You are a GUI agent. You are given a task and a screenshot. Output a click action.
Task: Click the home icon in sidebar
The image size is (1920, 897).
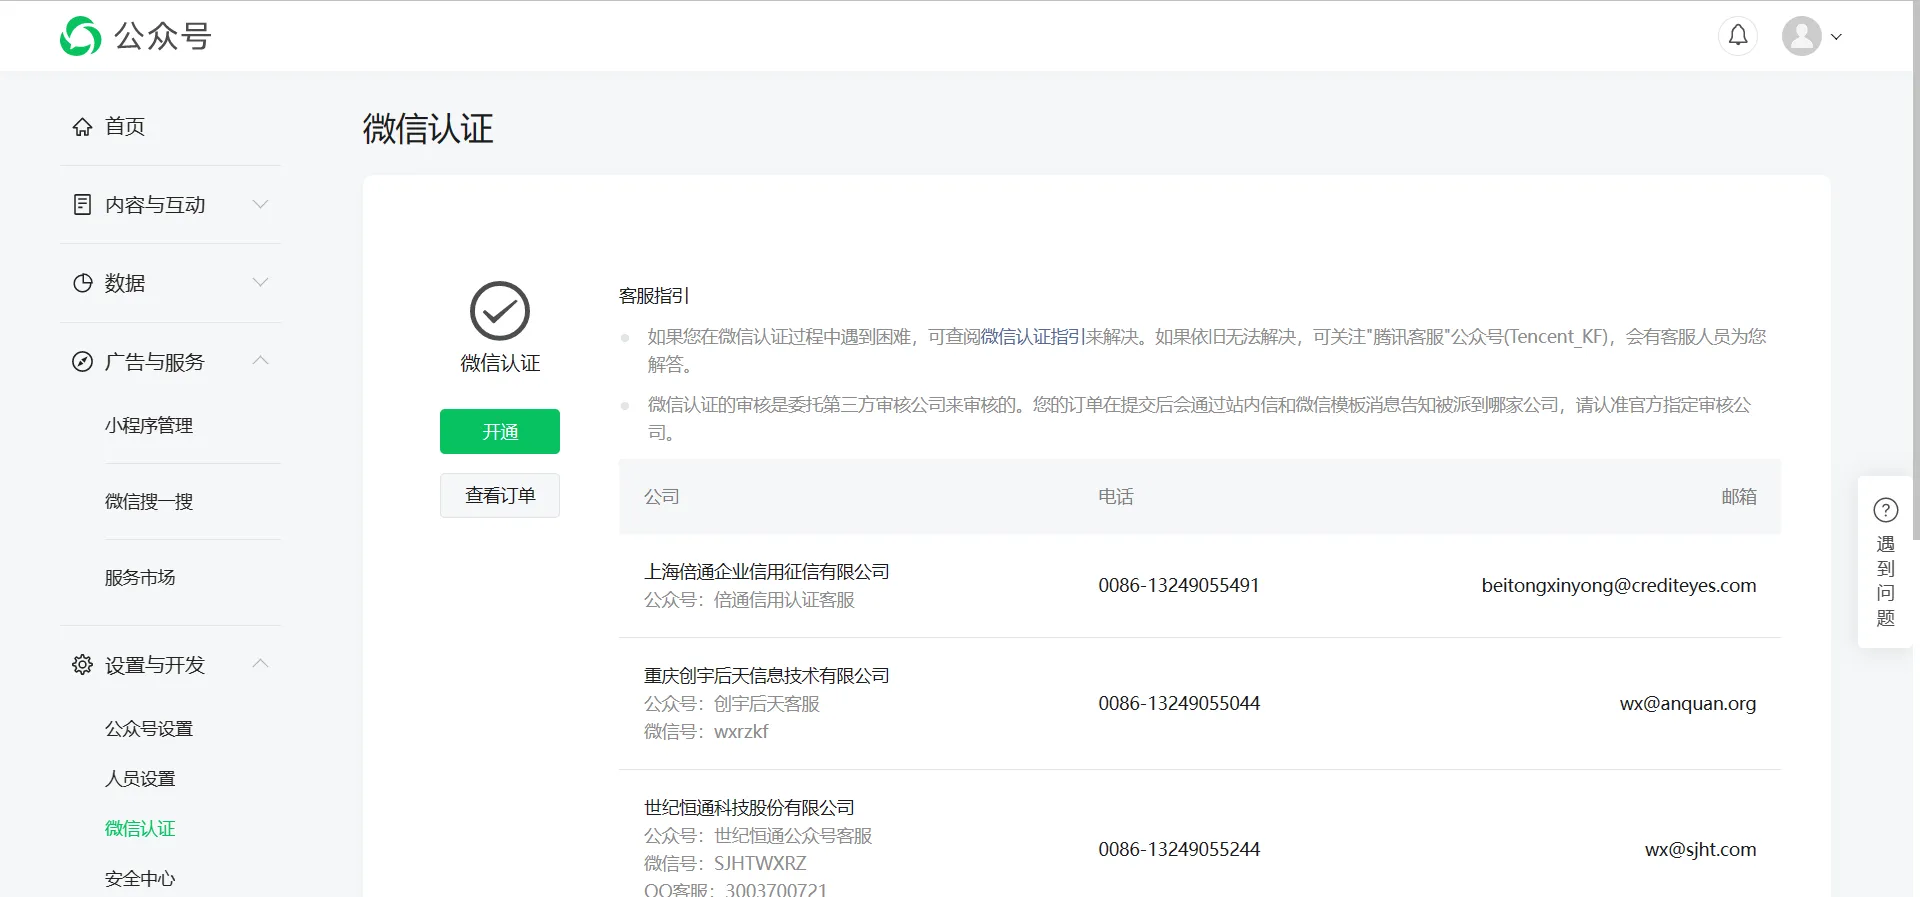(82, 127)
